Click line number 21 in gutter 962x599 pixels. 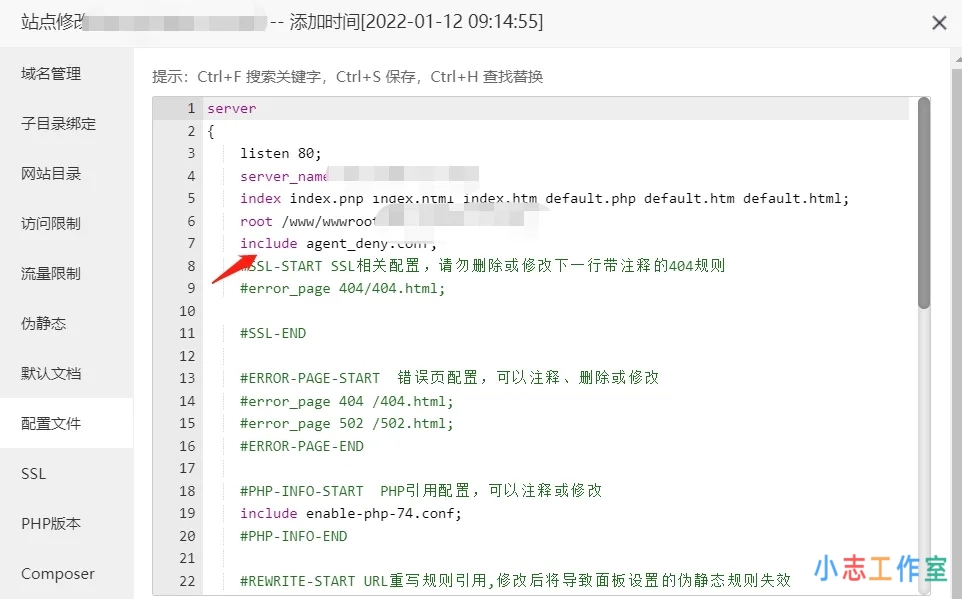point(187,558)
